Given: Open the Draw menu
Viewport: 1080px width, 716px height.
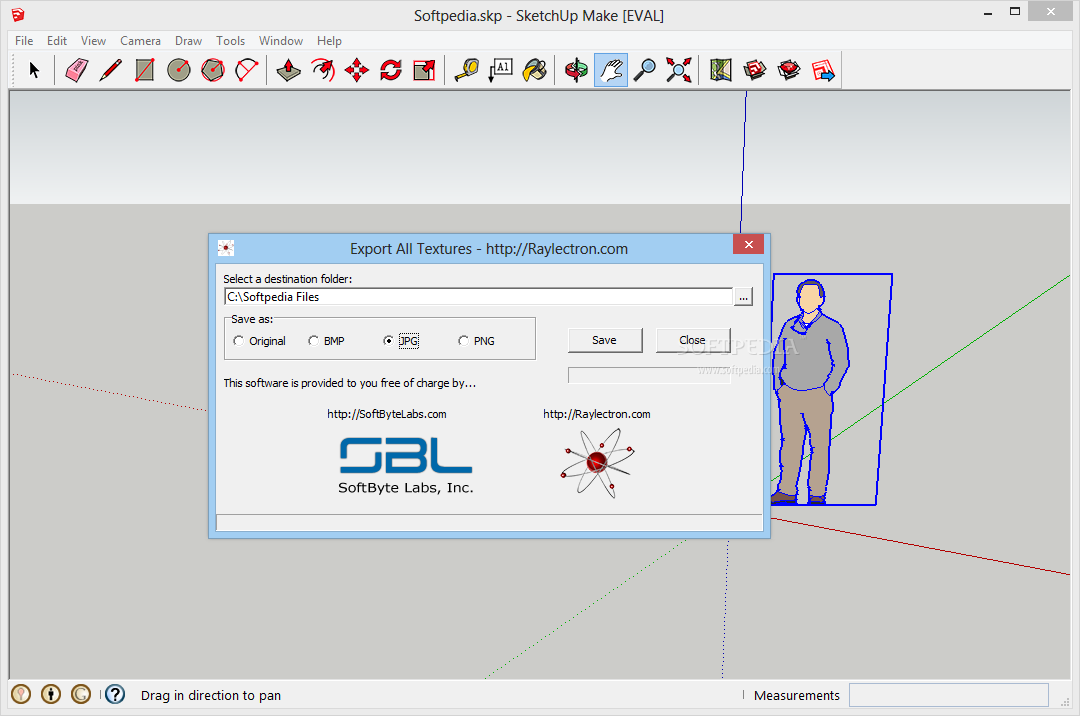Looking at the screenshot, I should pyautogui.click(x=188, y=41).
